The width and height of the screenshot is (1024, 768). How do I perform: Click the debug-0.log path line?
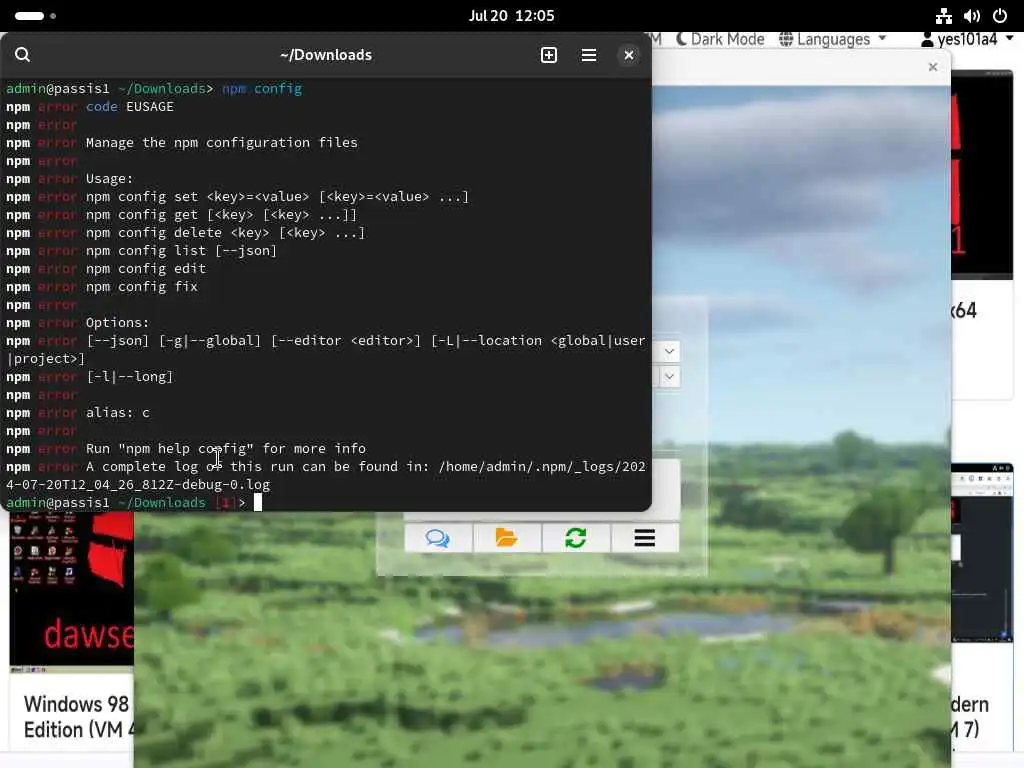tap(138, 485)
